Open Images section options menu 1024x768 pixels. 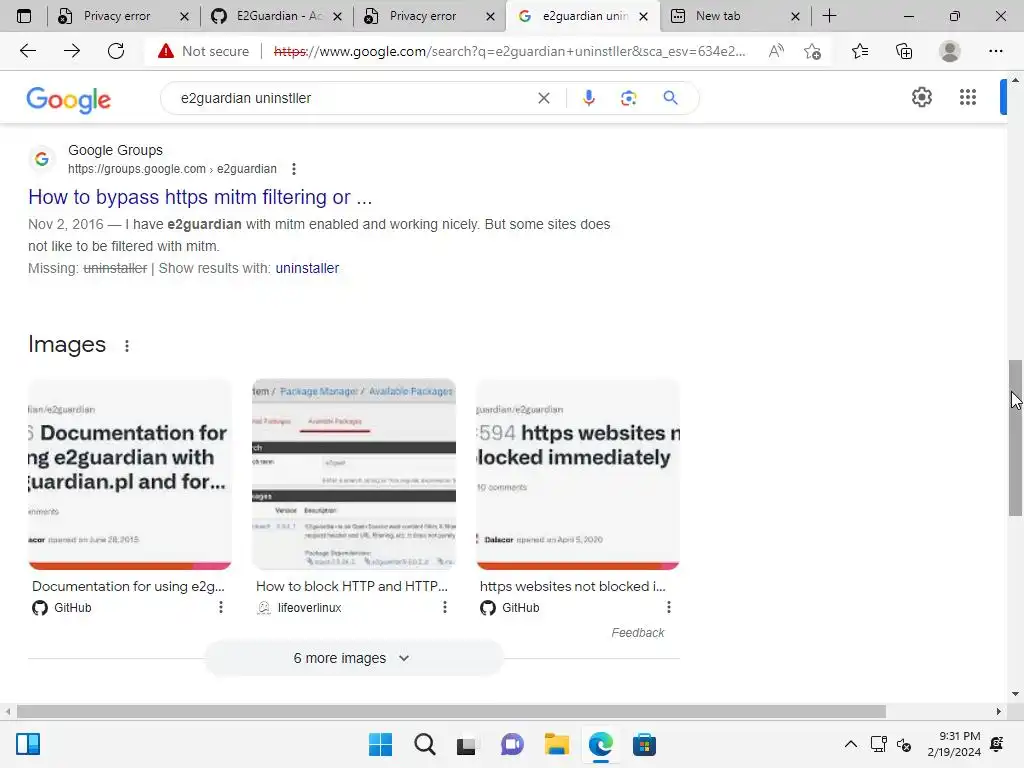click(127, 346)
